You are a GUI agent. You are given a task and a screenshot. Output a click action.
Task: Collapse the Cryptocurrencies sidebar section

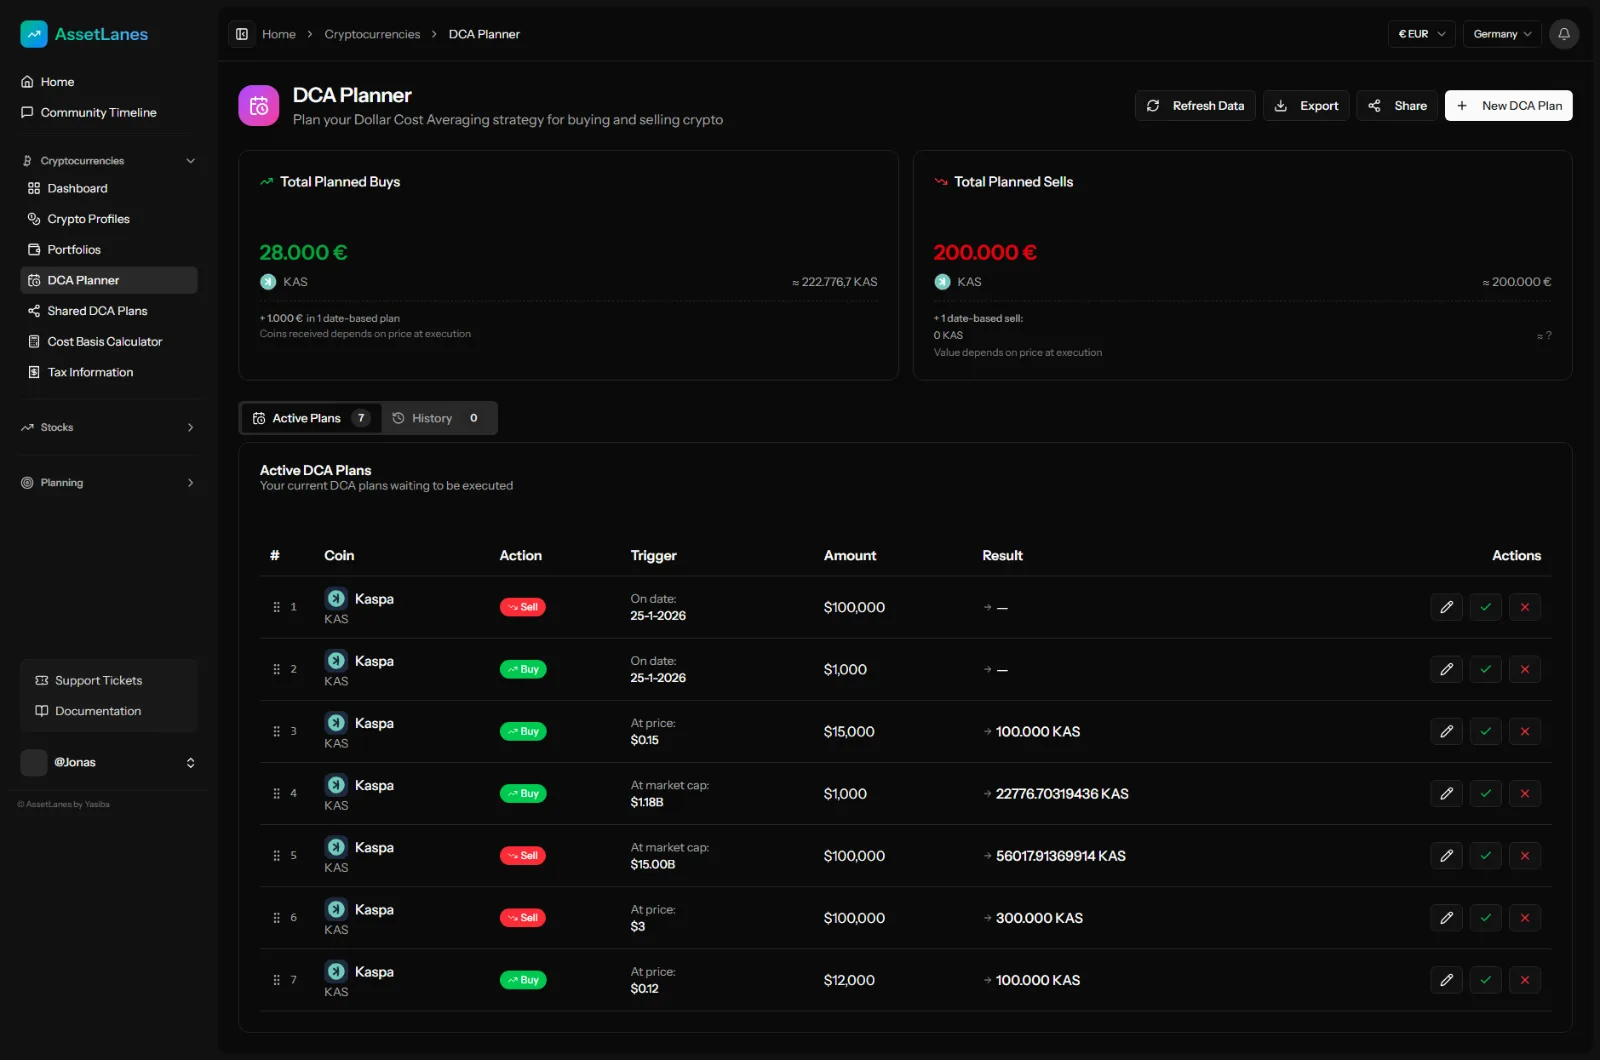click(x=109, y=161)
